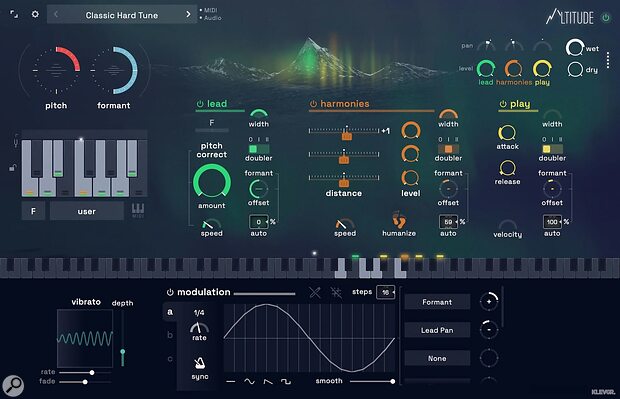Adjust the vibrato rate slider
620x399 pixels.
(x=85, y=372)
